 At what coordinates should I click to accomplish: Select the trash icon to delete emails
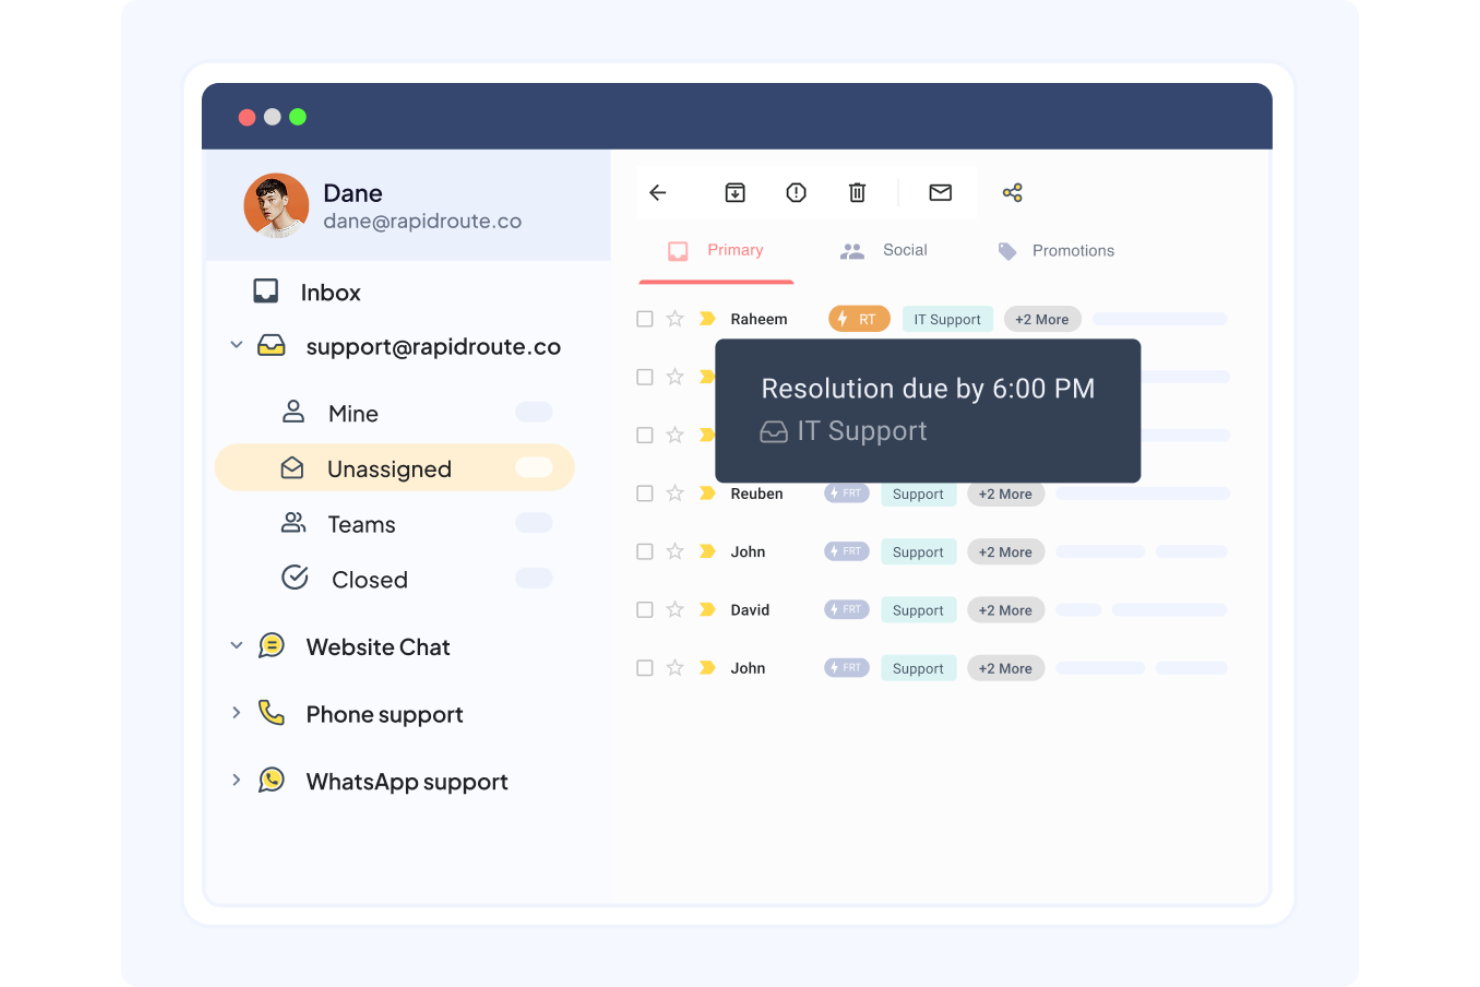[856, 192]
